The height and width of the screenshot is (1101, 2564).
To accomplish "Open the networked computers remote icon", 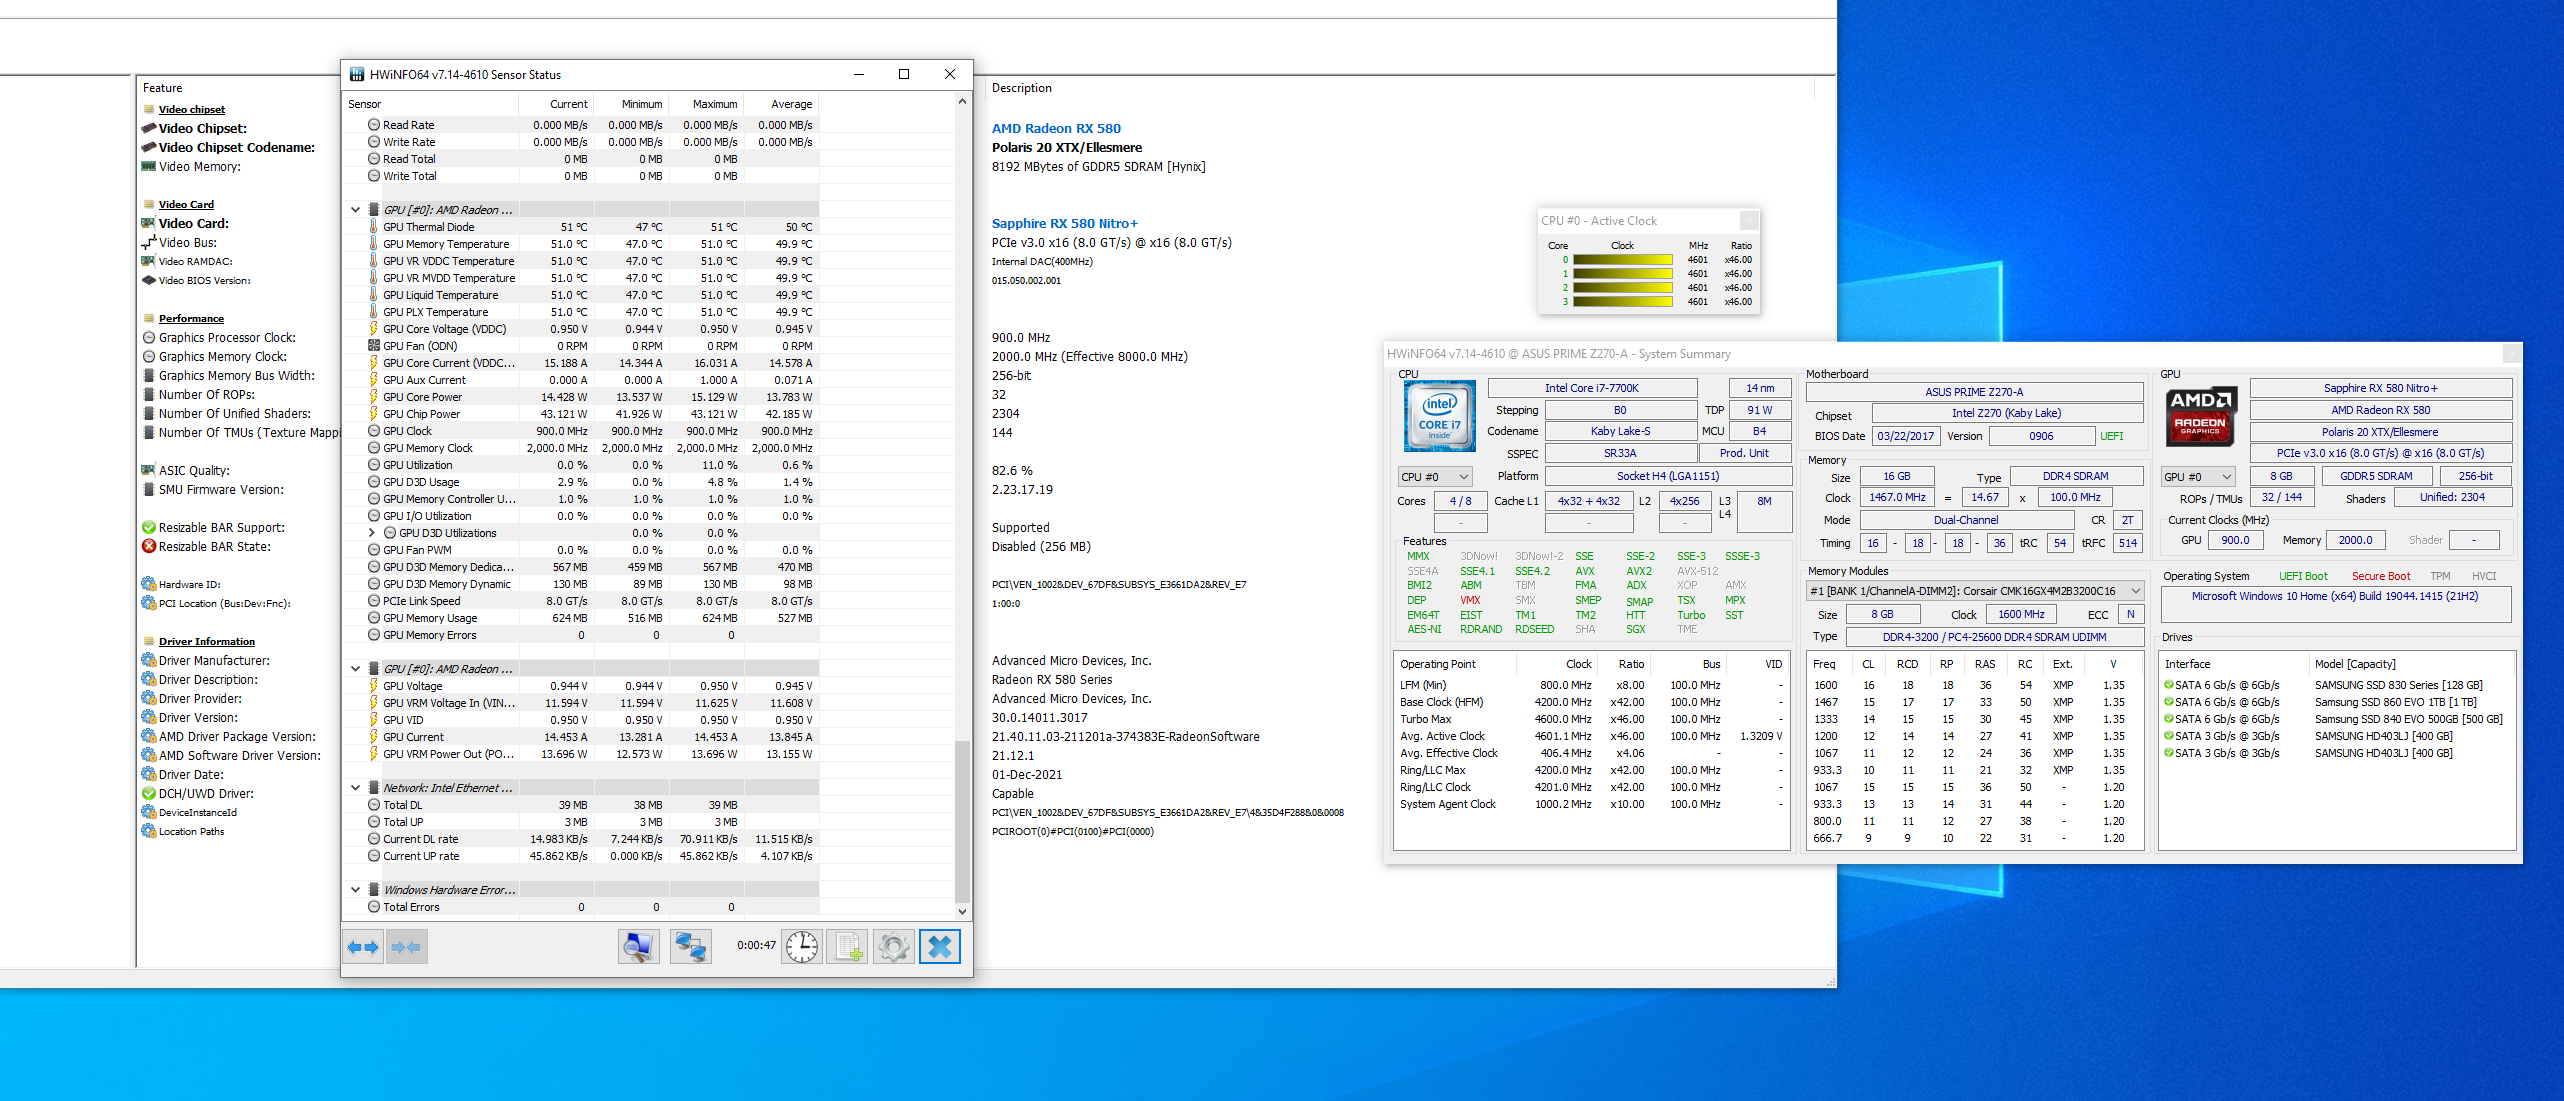I will (690, 946).
